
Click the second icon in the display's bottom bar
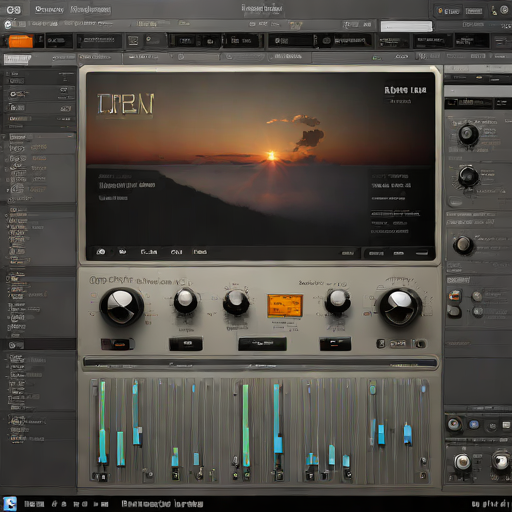[x=123, y=252]
